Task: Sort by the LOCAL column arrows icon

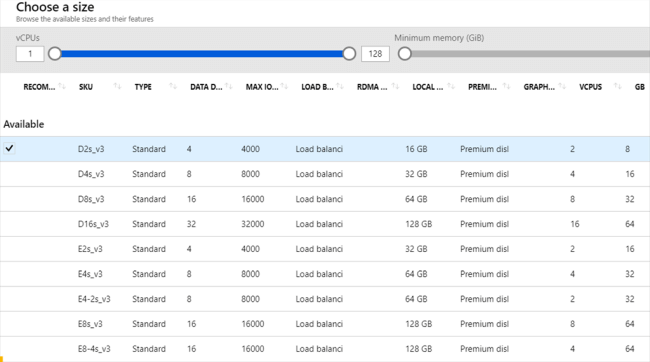Action: [x=451, y=86]
